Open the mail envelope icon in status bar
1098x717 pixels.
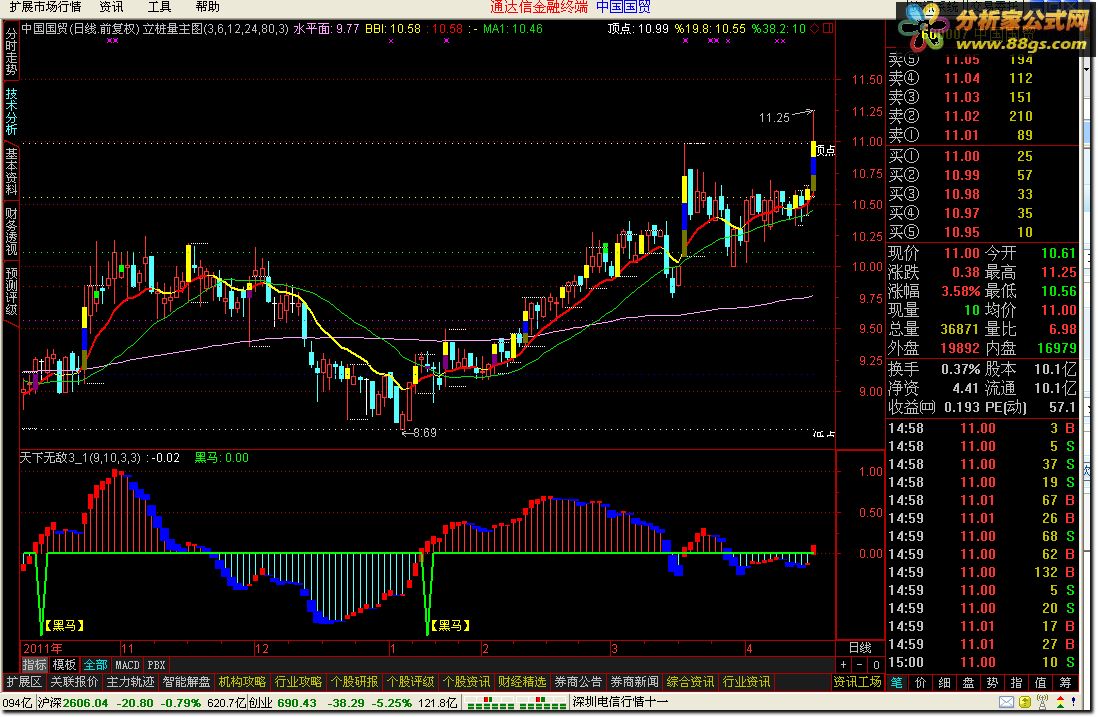pyautogui.click(x=1006, y=702)
